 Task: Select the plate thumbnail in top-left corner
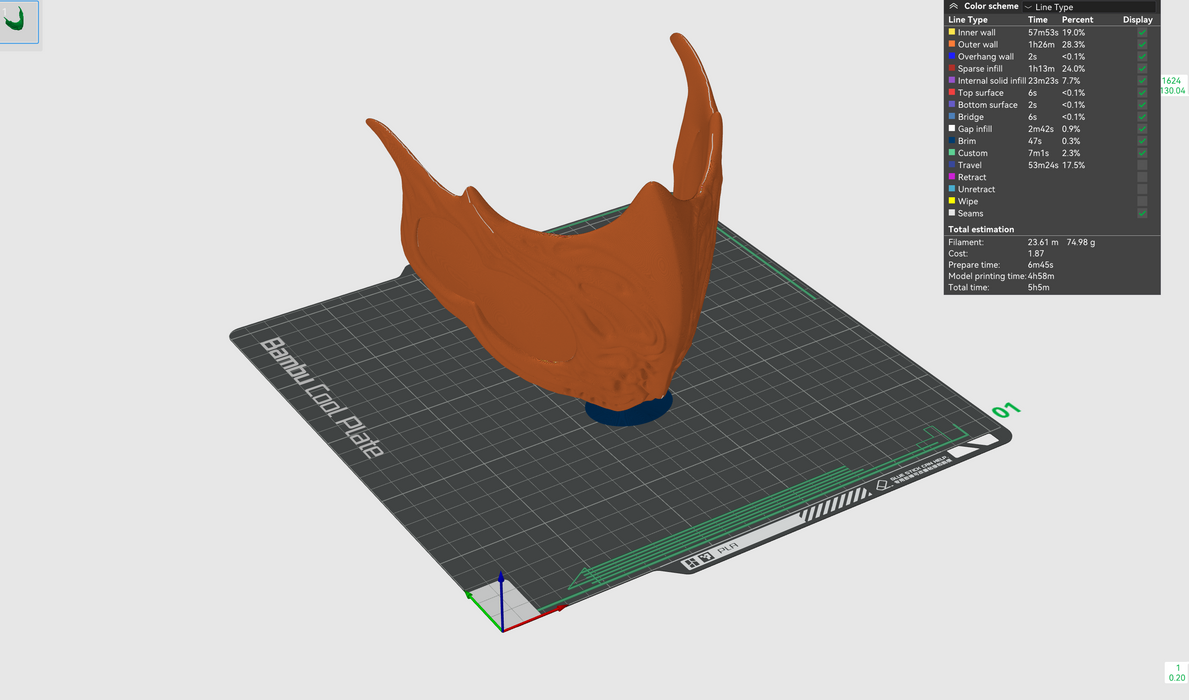[19, 22]
